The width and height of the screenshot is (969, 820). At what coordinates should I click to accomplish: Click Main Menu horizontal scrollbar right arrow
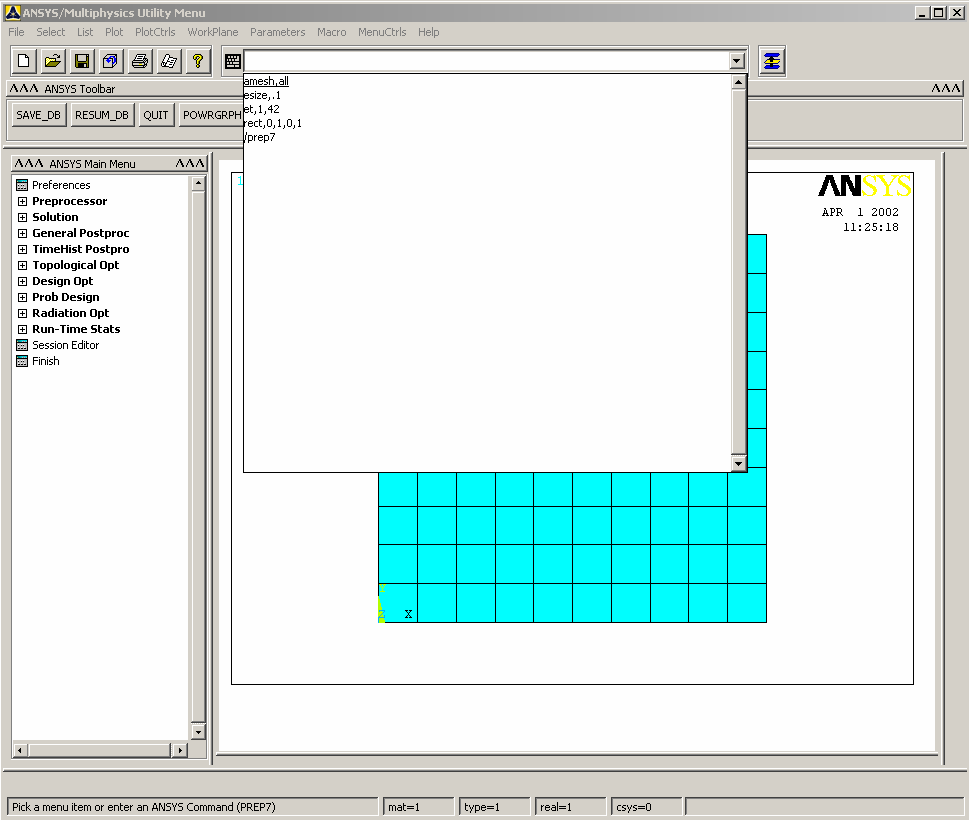(180, 750)
